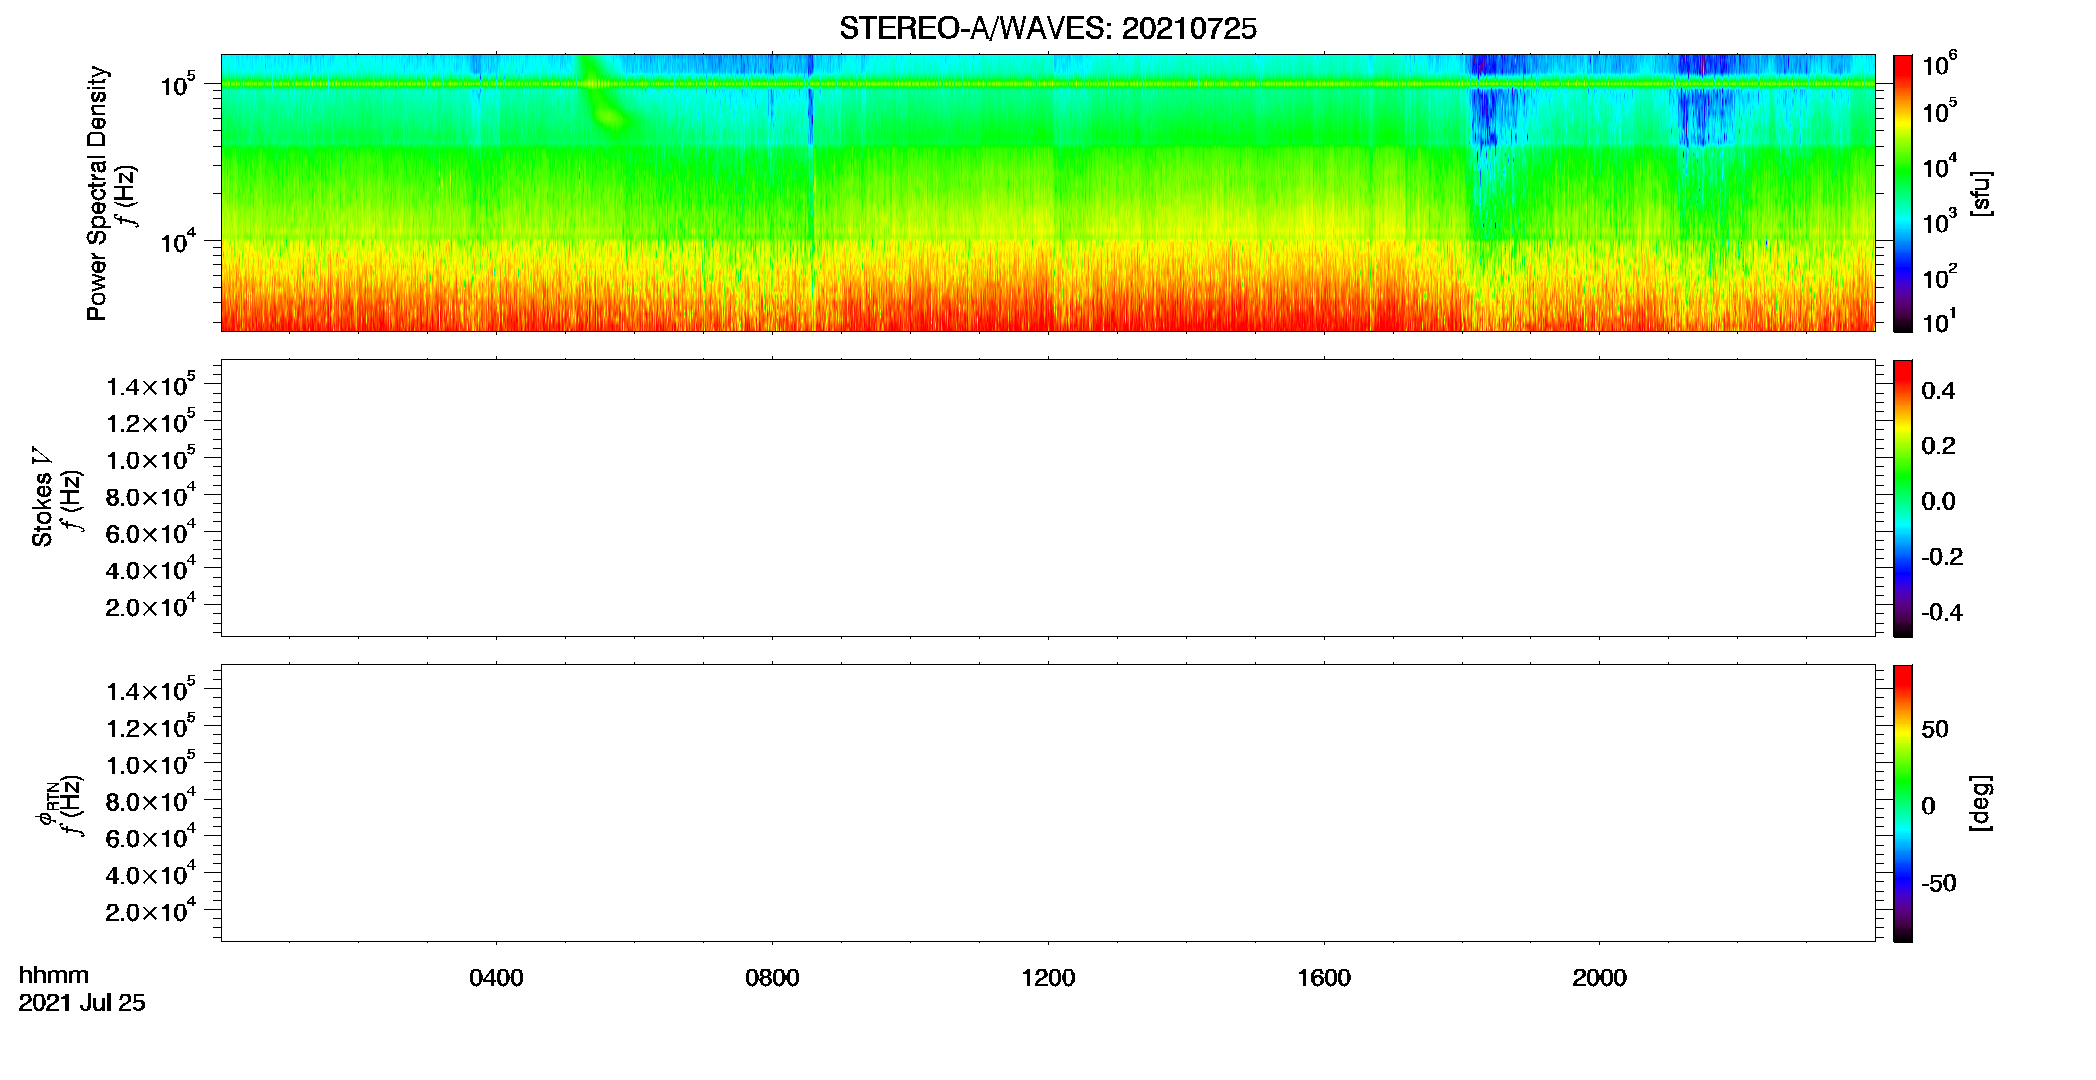This screenshot has width=2096, height=1080.
Task: Click the Stokes V axis label
Action: 43,497
